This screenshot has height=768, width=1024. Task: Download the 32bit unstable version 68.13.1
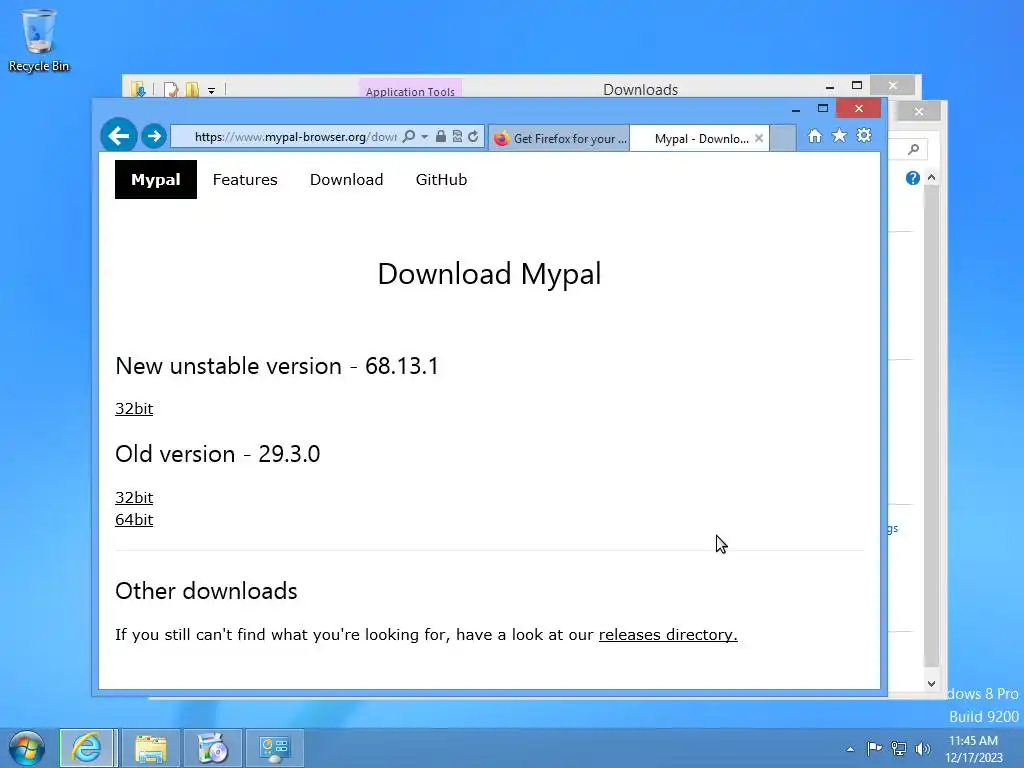[x=134, y=409]
